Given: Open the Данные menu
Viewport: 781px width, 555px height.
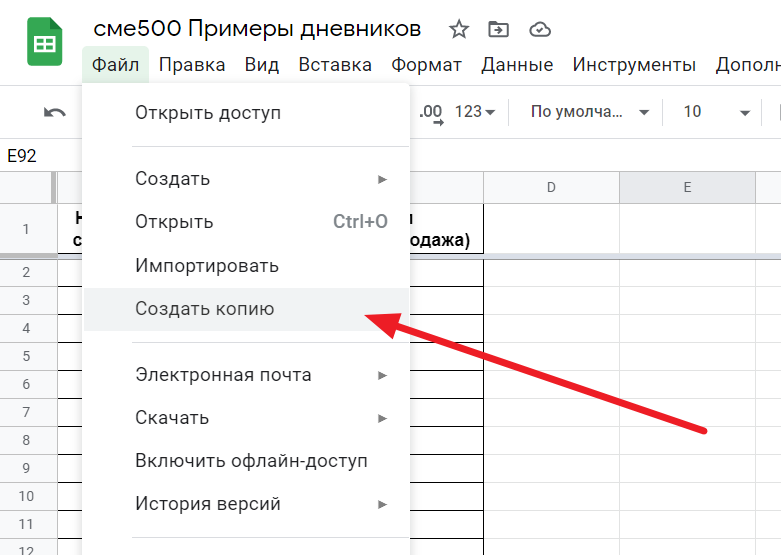Looking at the screenshot, I should coord(517,65).
